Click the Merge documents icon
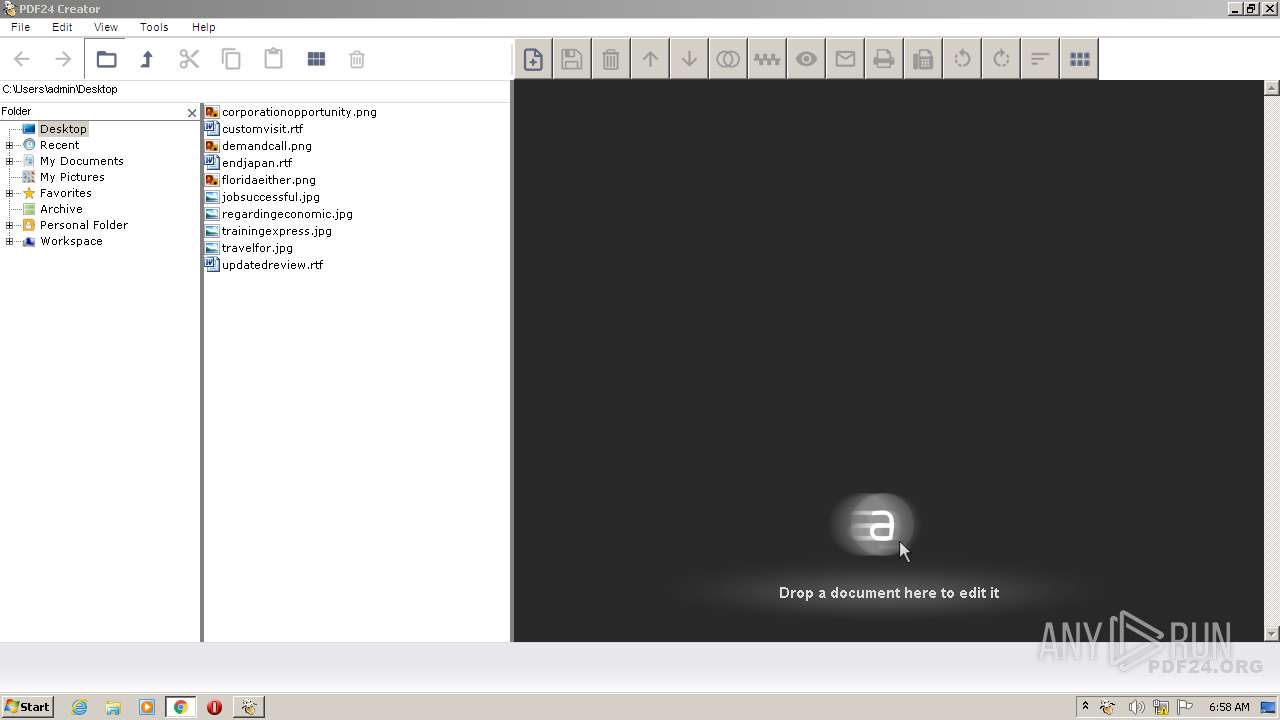This screenshot has height=720, width=1280. (728, 59)
